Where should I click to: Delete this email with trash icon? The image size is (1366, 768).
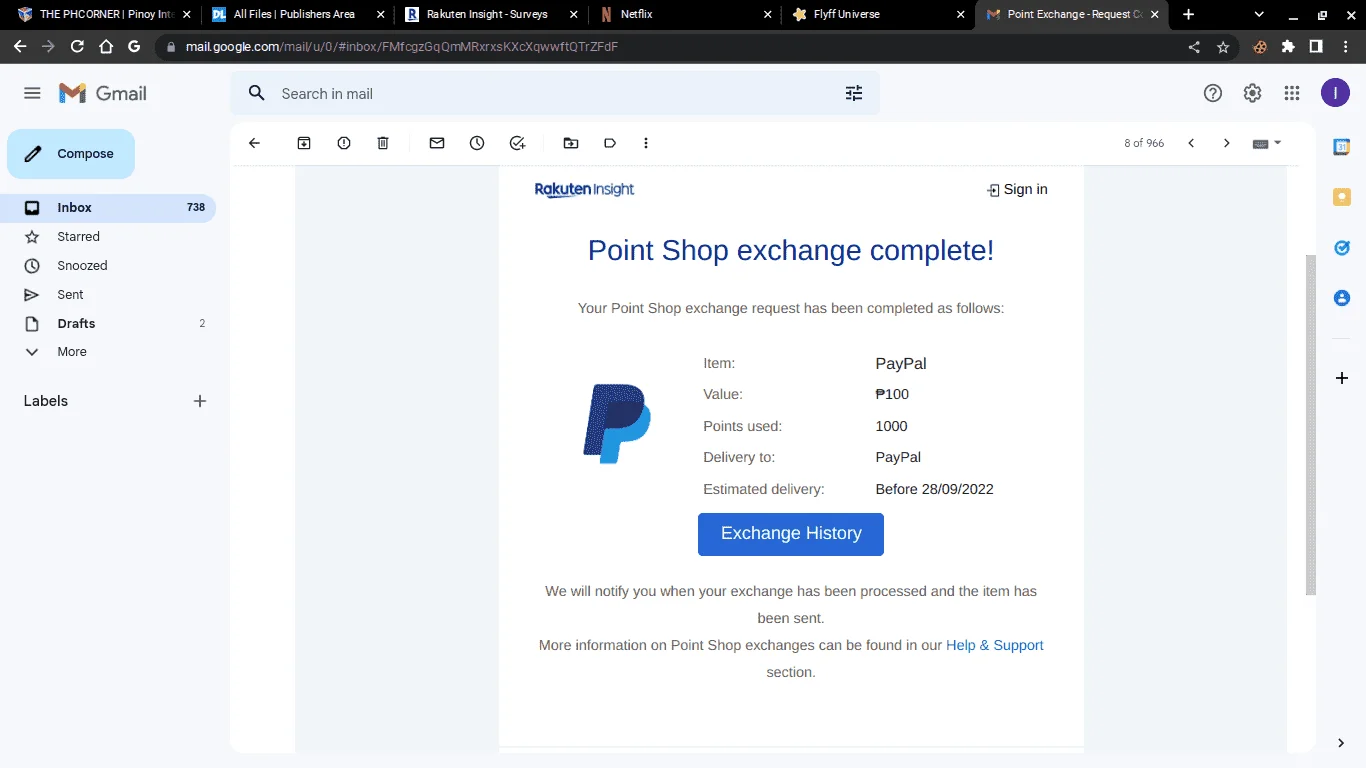point(383,143)
